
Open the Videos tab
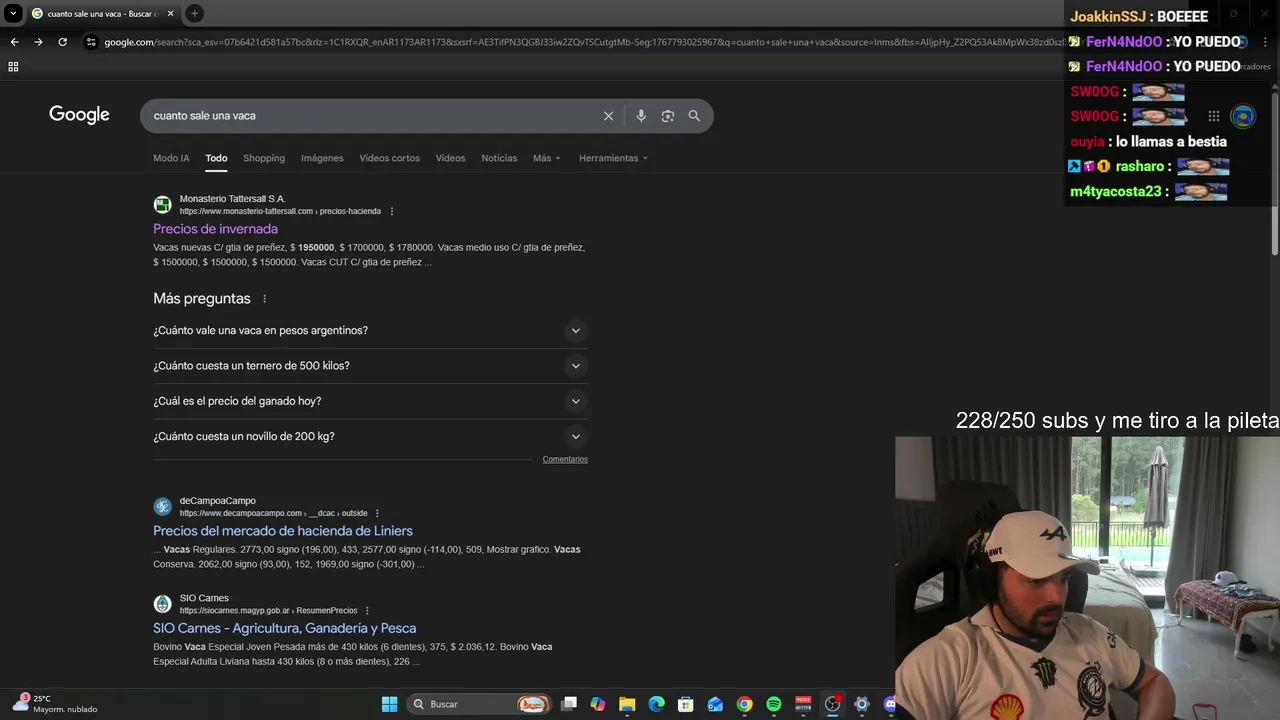pyautogui.click(x=450, y=158)
